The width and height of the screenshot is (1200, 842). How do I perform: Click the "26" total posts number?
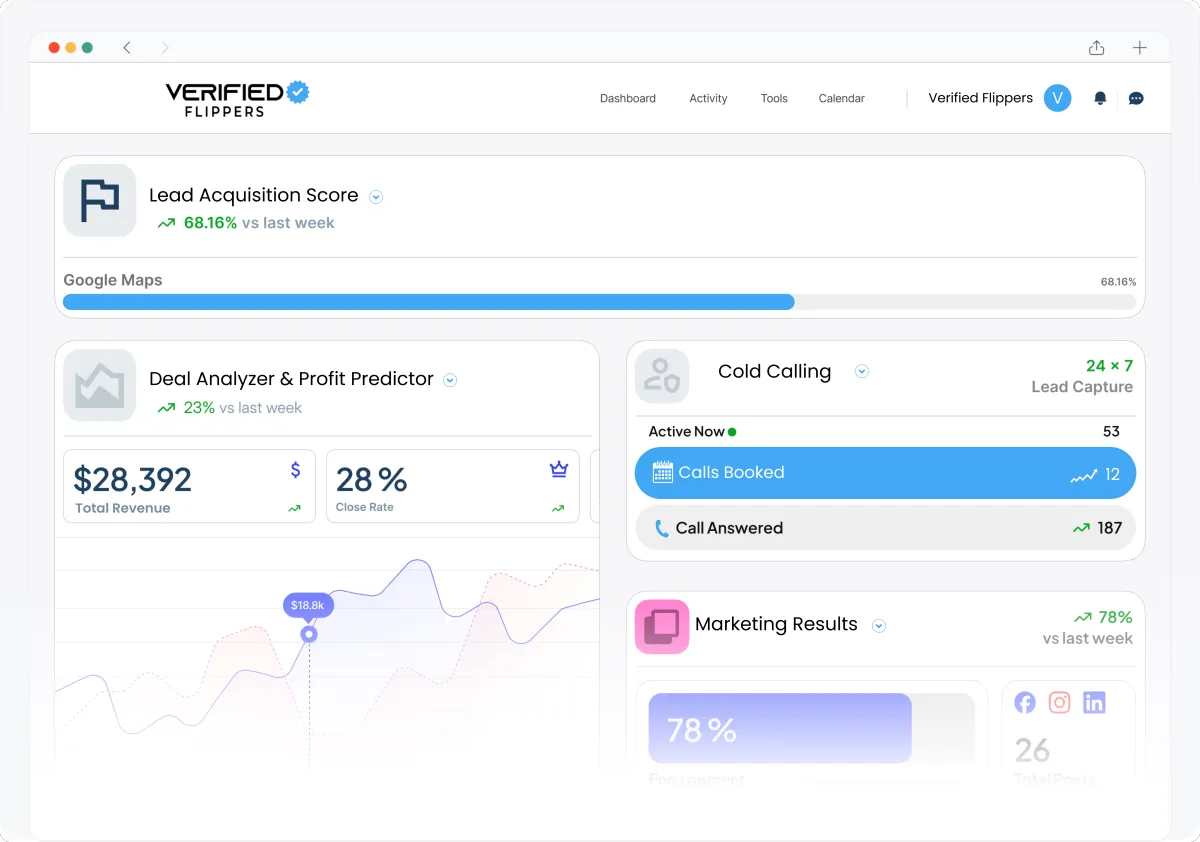point(1032,750)
